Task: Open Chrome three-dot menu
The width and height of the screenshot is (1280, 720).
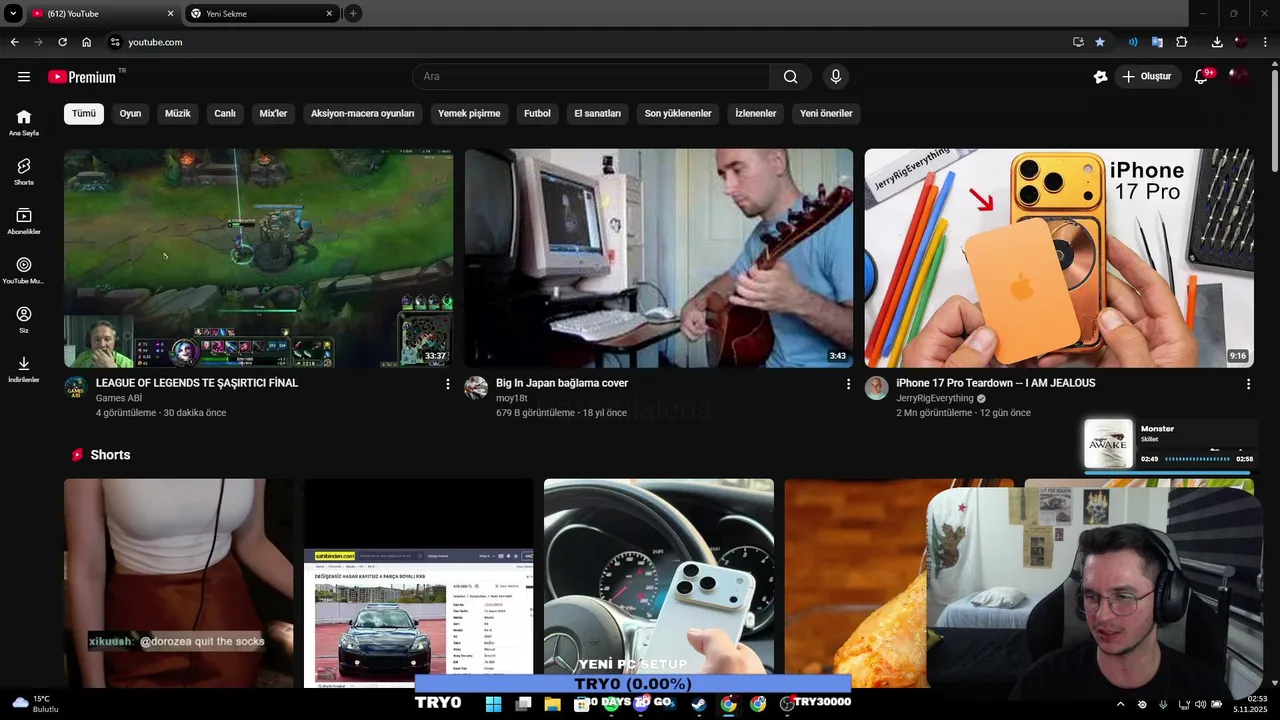Action: point(1266,42)
